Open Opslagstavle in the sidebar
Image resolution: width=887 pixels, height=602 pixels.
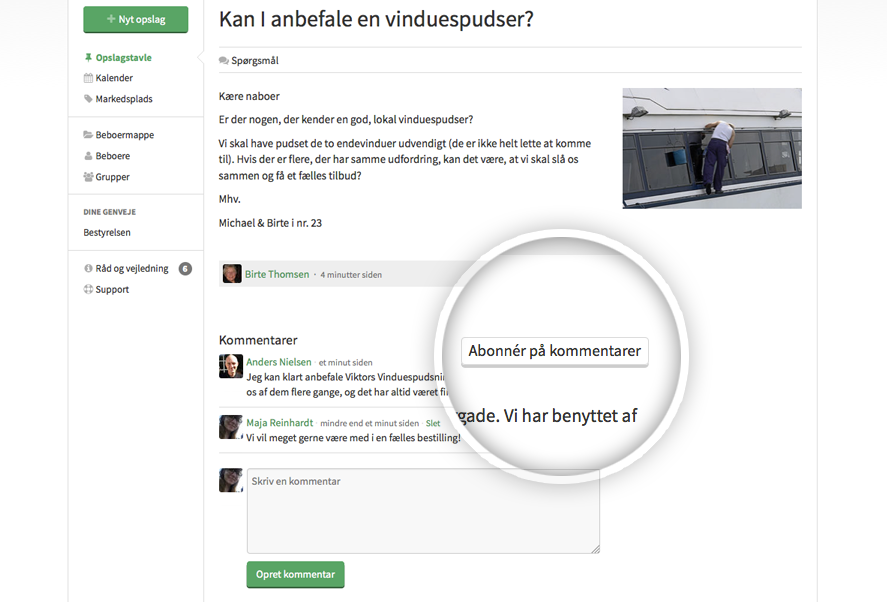click(123, 58)
